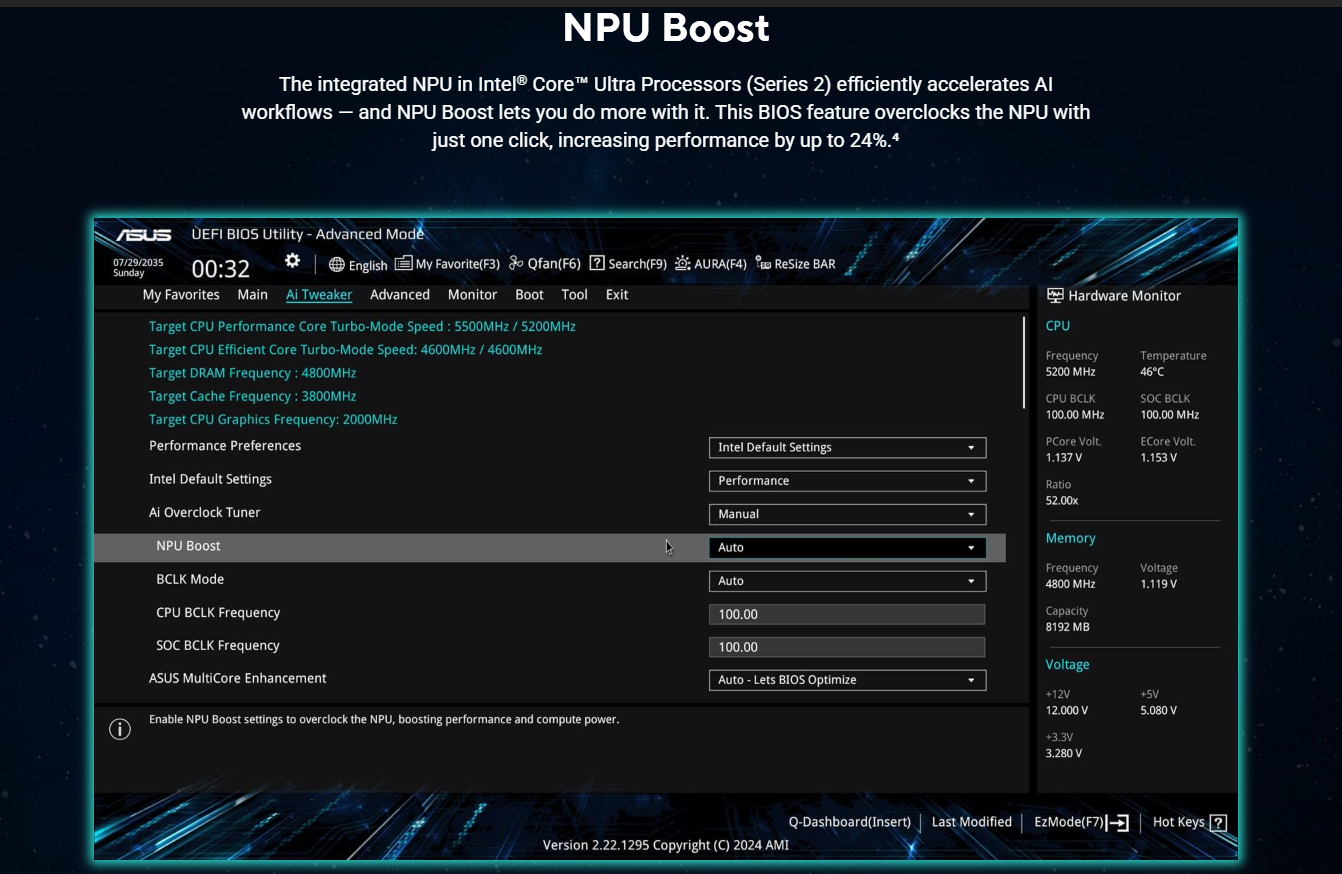
Task: Open the Boot tab
Action: click(529, 295)
